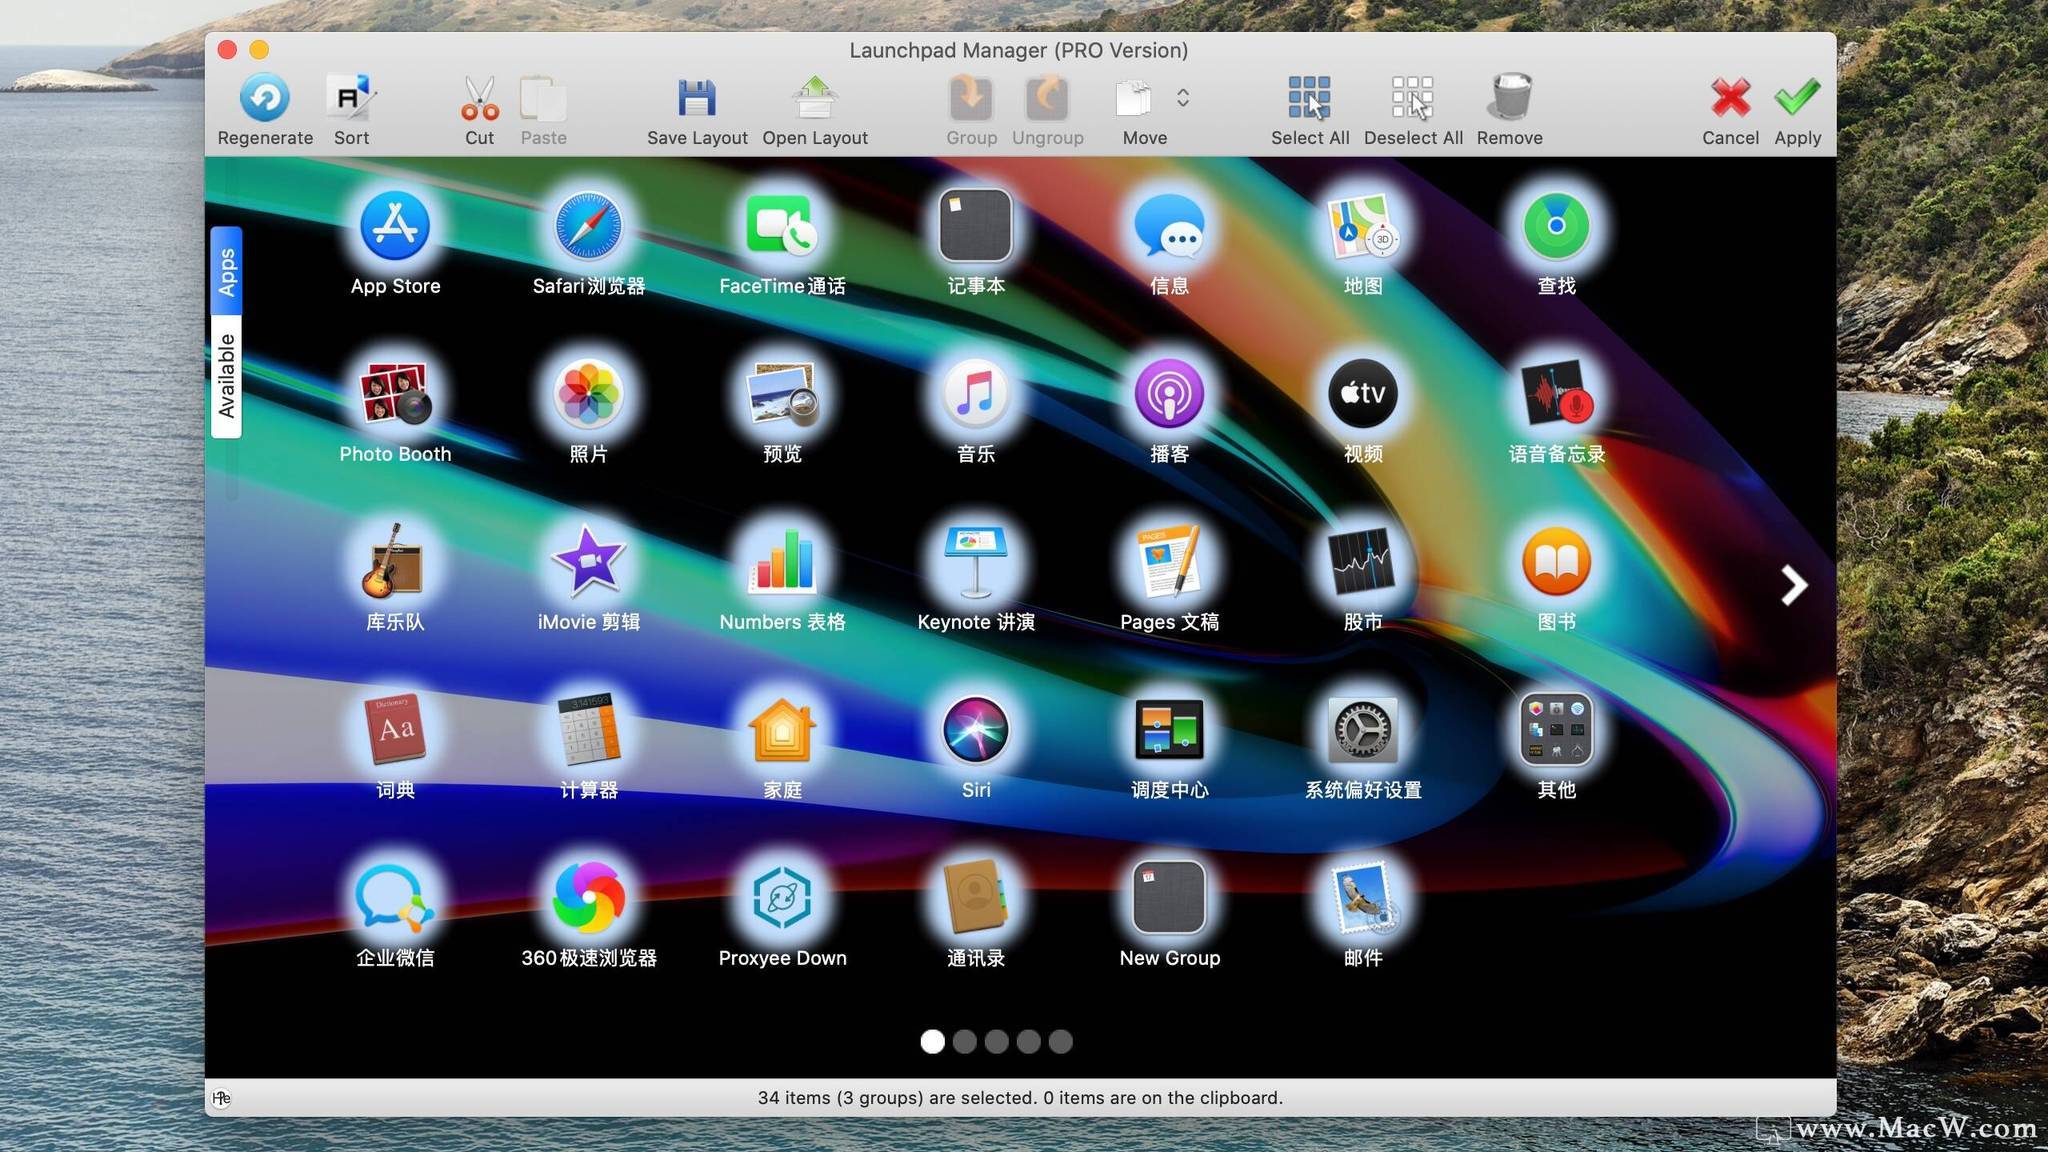Select the 语音备忘录 voice memos icon
This screenshot has width=2048, height=1152.
click(1556, 394)
